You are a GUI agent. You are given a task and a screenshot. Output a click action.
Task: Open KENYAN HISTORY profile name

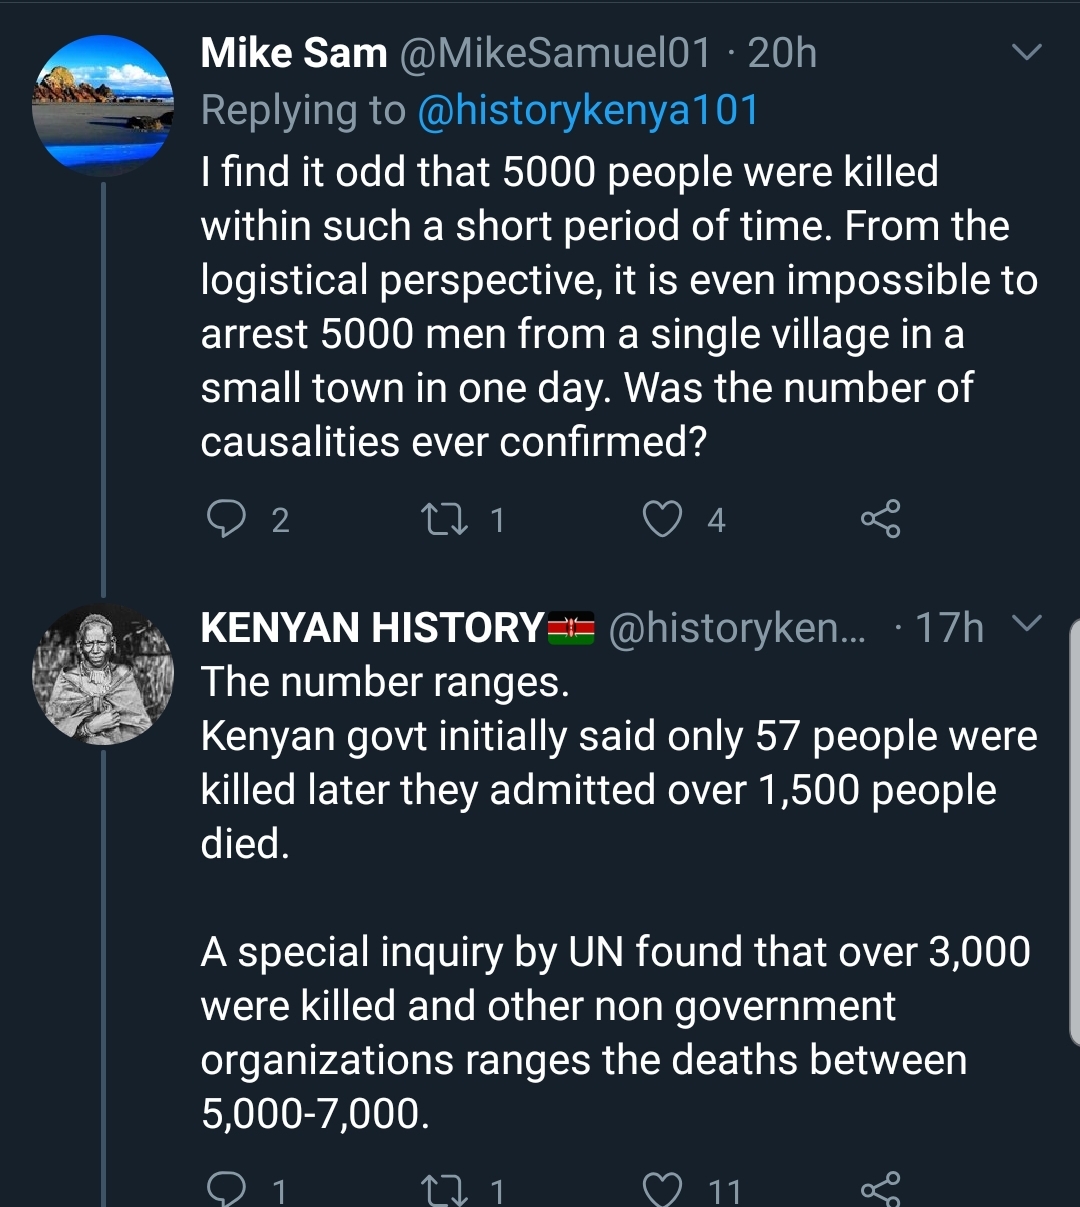coord(371,628)
